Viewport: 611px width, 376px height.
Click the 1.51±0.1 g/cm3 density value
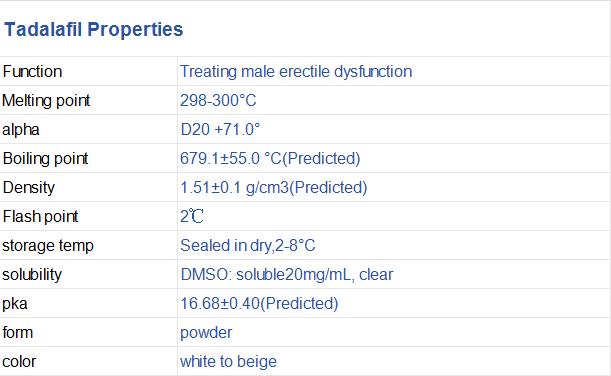pyautogui.click(x=274, y=188)
